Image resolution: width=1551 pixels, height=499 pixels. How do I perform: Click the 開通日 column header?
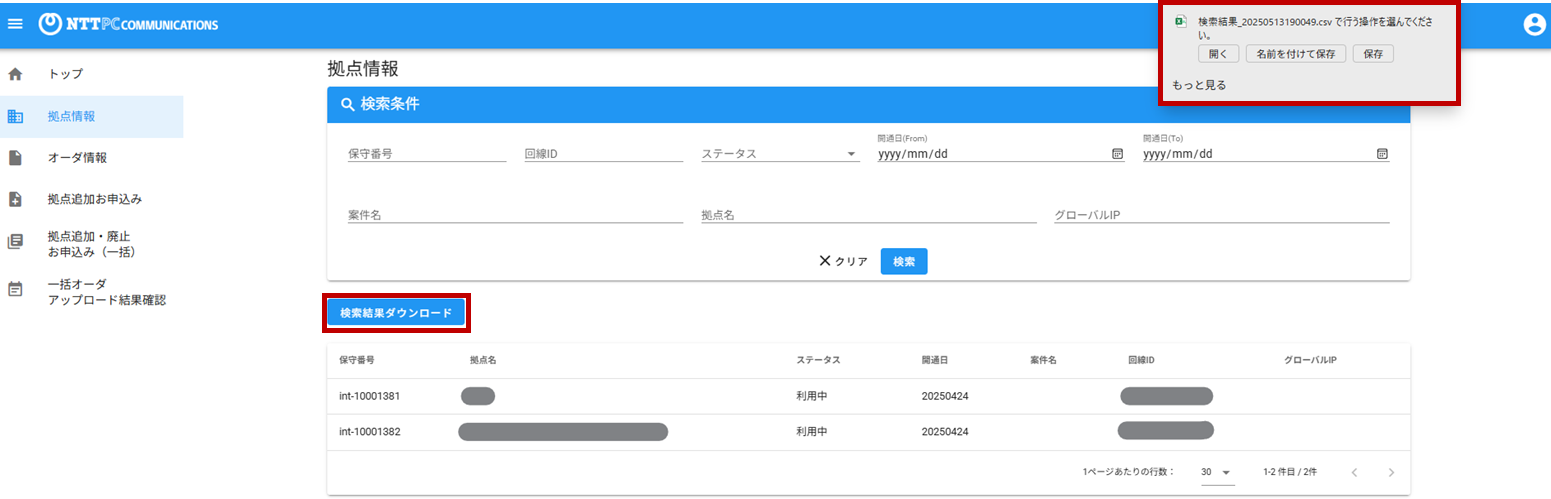pos(935,359)
